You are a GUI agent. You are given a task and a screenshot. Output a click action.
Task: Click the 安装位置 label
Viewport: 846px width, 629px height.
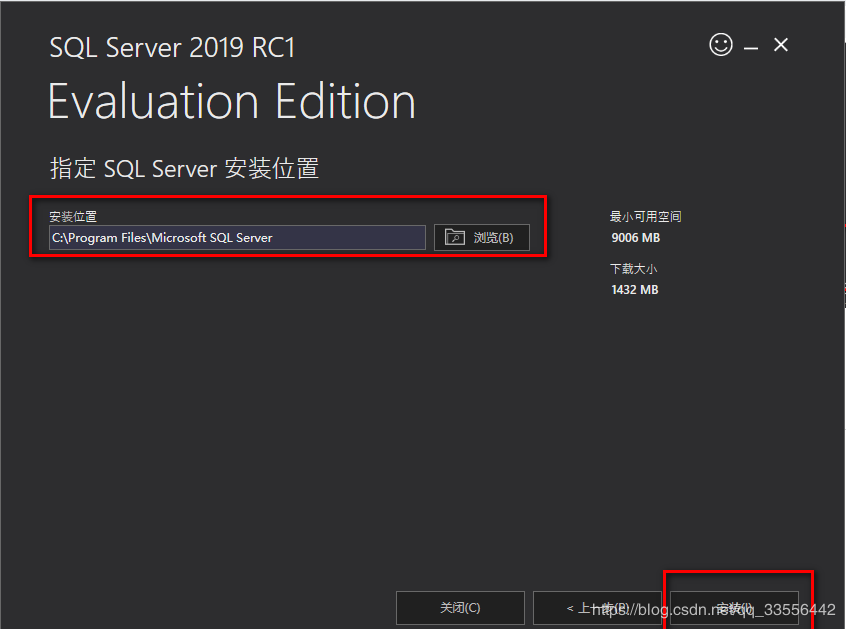coord(73,216)
